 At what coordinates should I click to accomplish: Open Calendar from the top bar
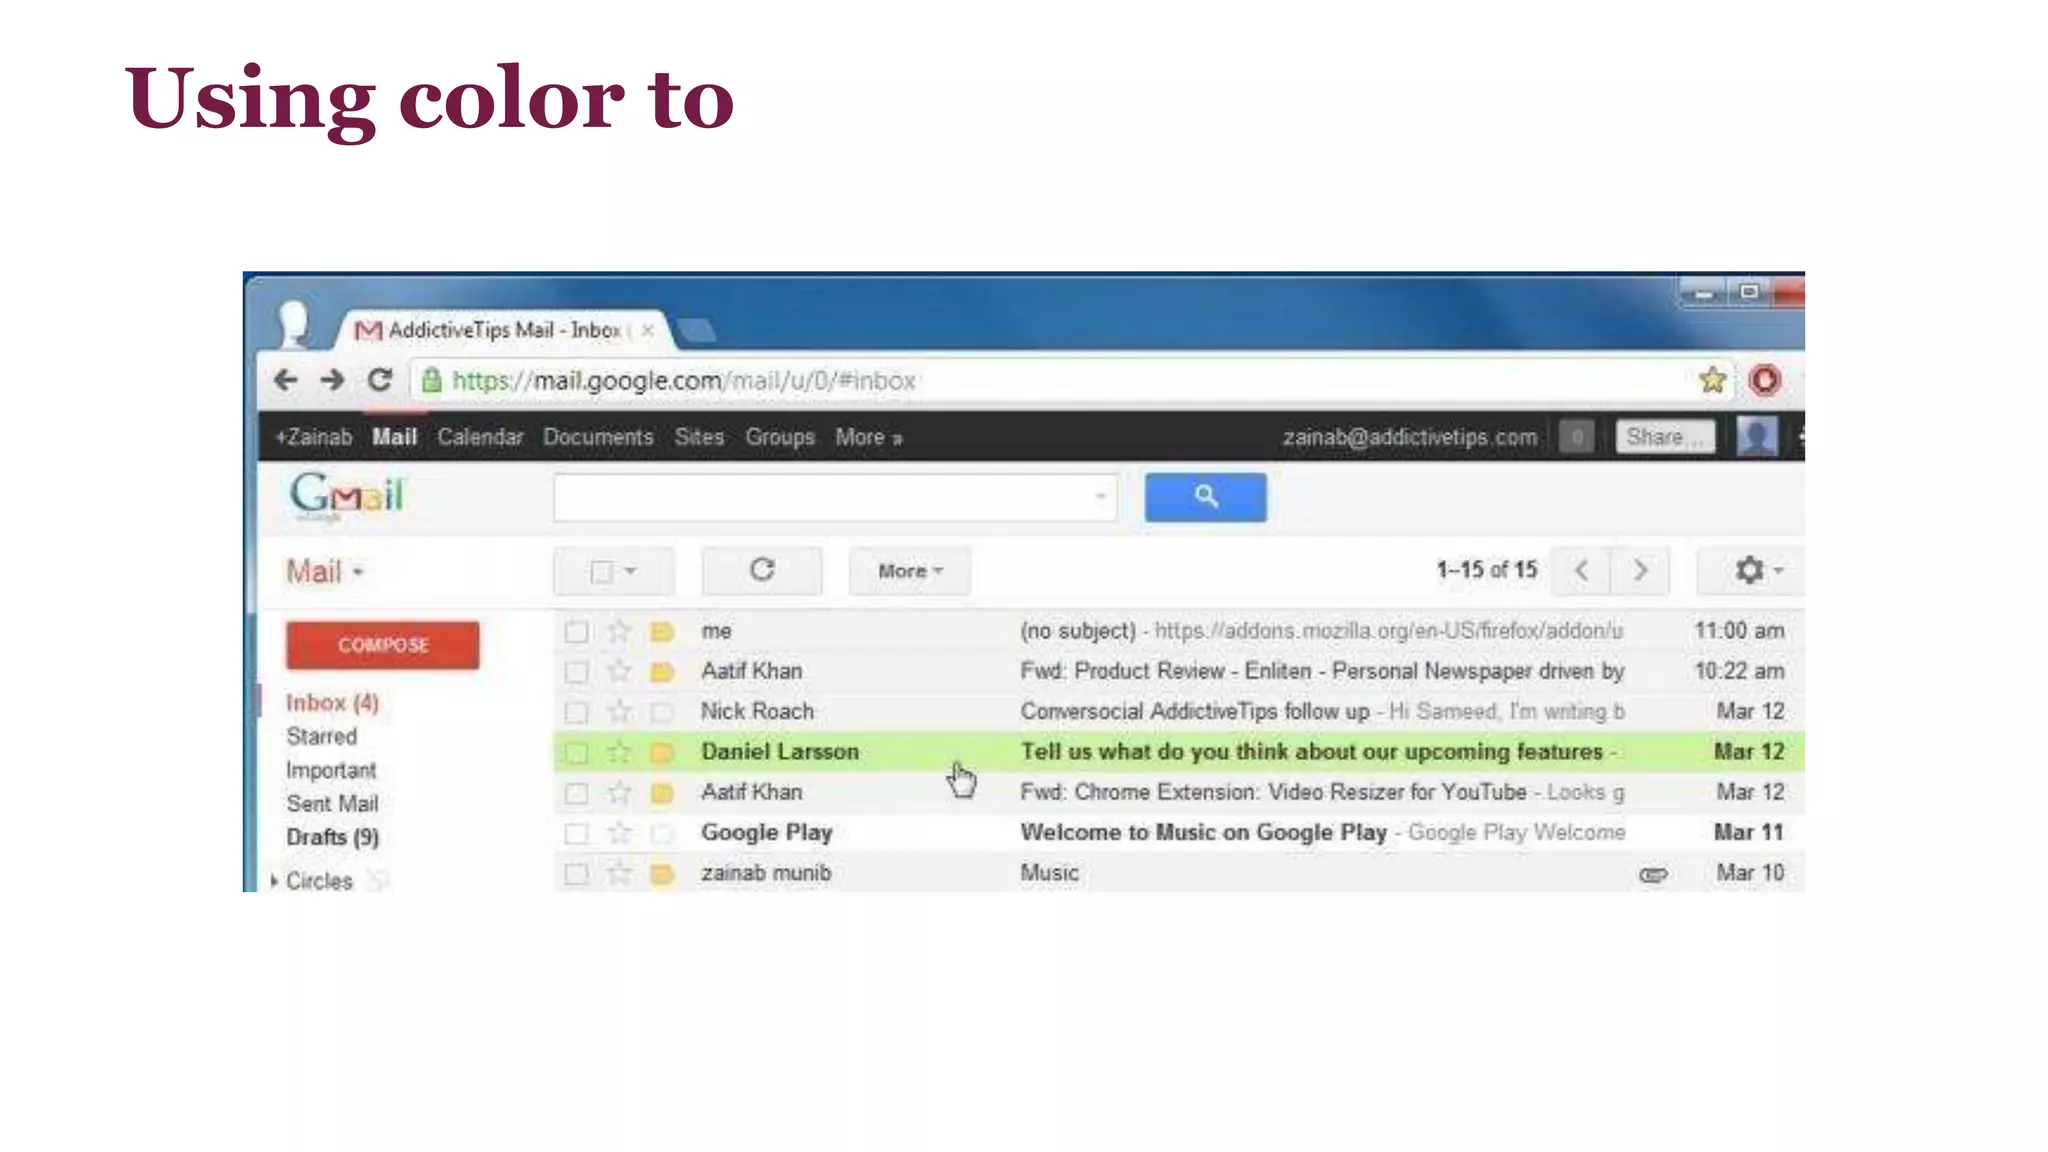480,437
